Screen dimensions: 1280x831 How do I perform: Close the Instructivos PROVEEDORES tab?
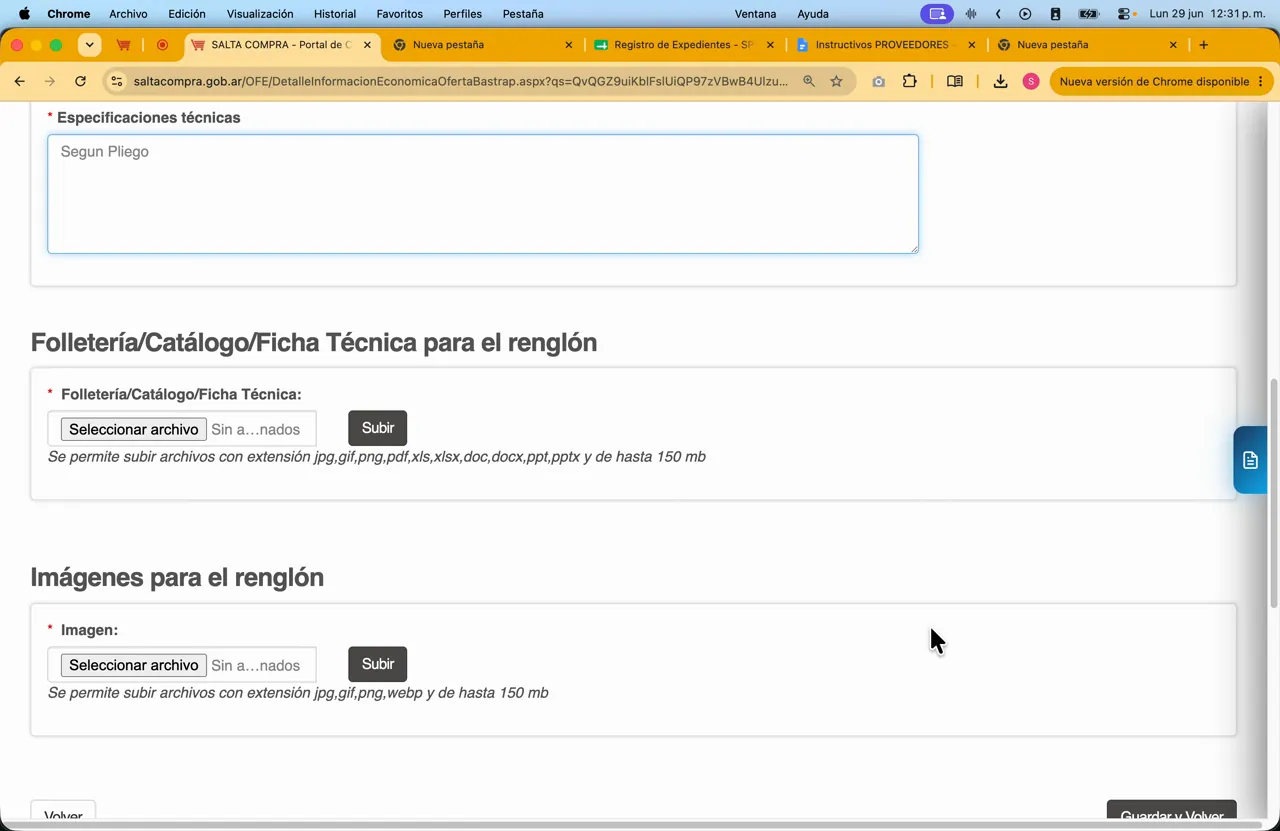(971, 45)
